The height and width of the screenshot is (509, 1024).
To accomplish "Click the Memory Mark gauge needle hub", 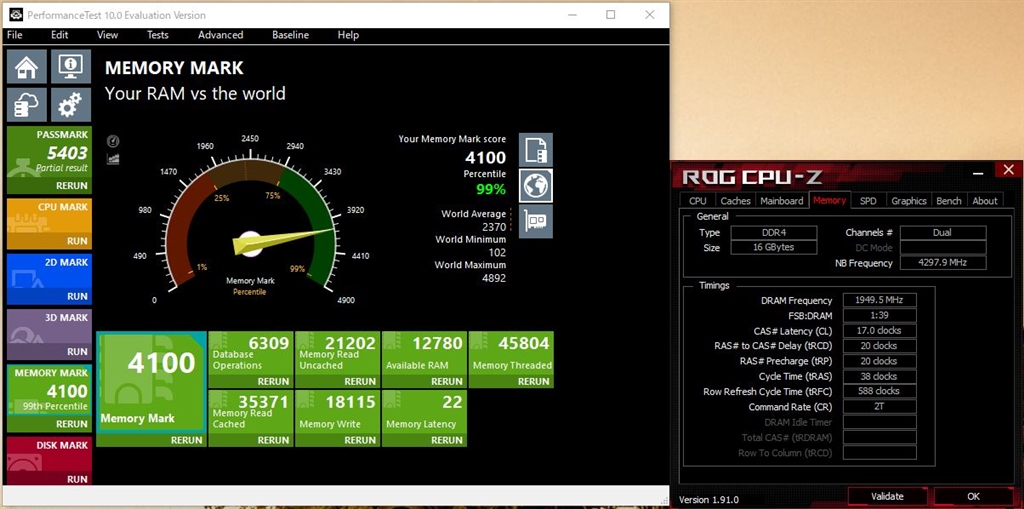I will (250, 242).
